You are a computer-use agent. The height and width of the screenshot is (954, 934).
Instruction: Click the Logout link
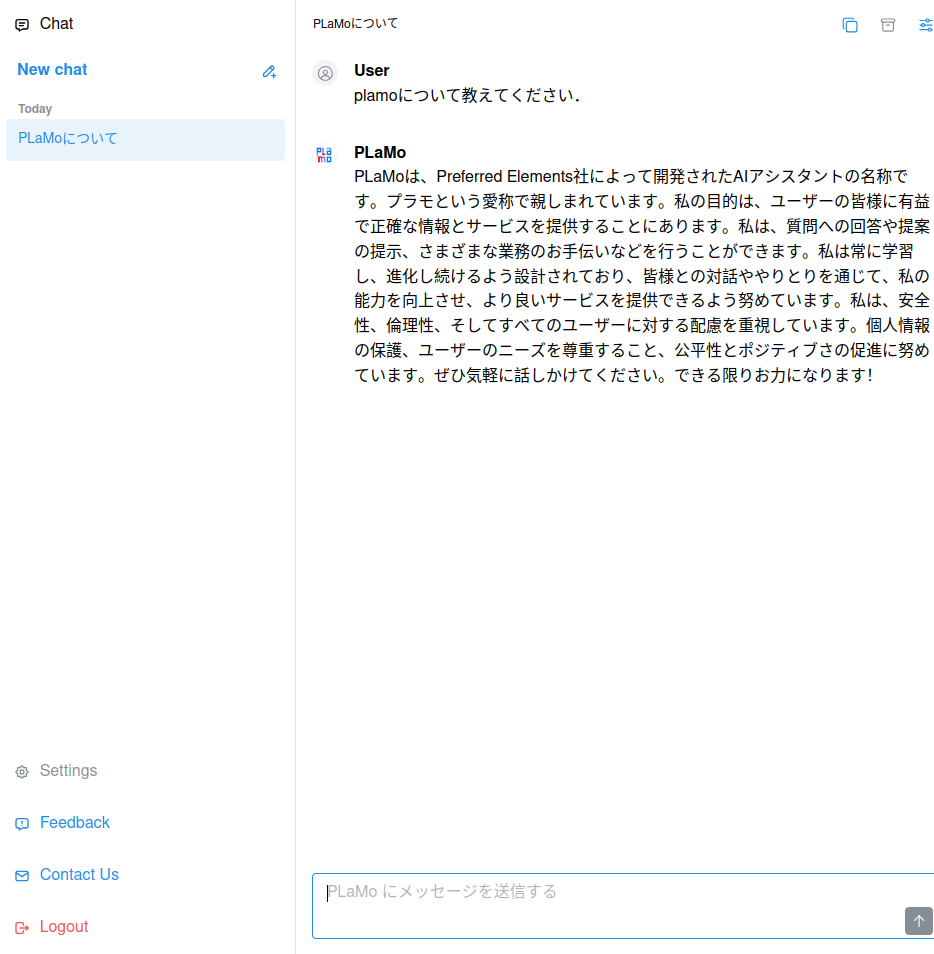tap(64, 927)
